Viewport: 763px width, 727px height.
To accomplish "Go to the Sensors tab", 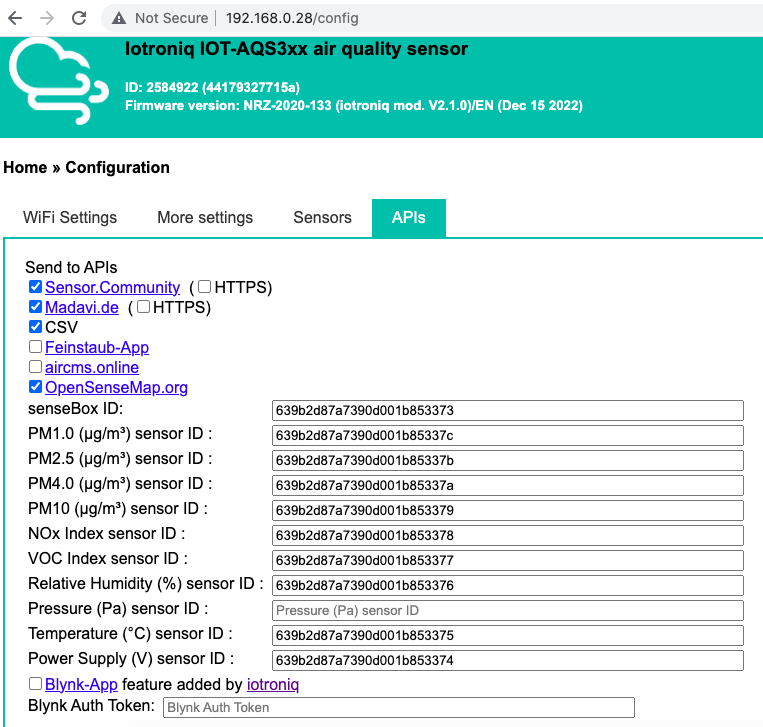I will click(322, 218).
